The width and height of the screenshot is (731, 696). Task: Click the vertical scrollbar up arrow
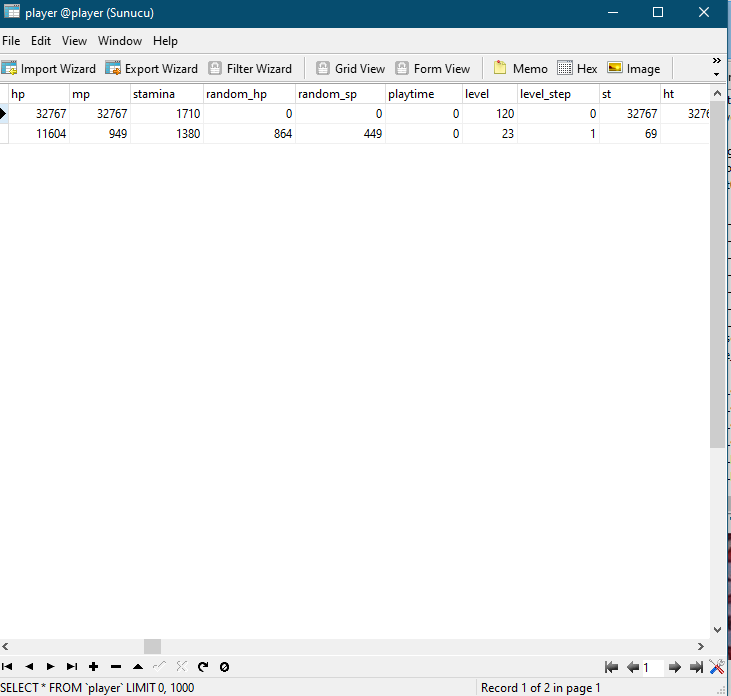click(717, 93)
